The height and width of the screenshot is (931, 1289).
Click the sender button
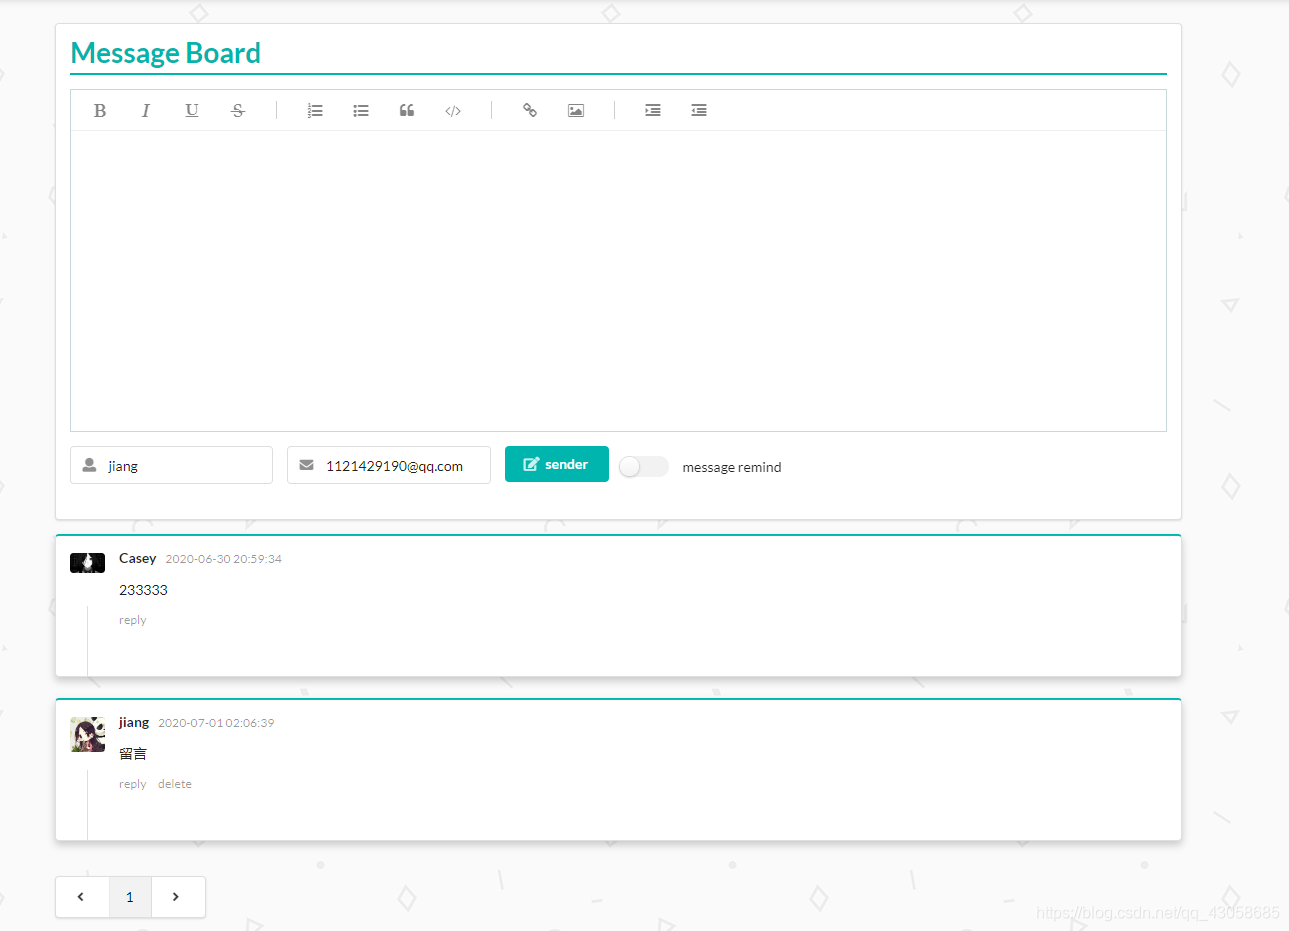[557, 464]
